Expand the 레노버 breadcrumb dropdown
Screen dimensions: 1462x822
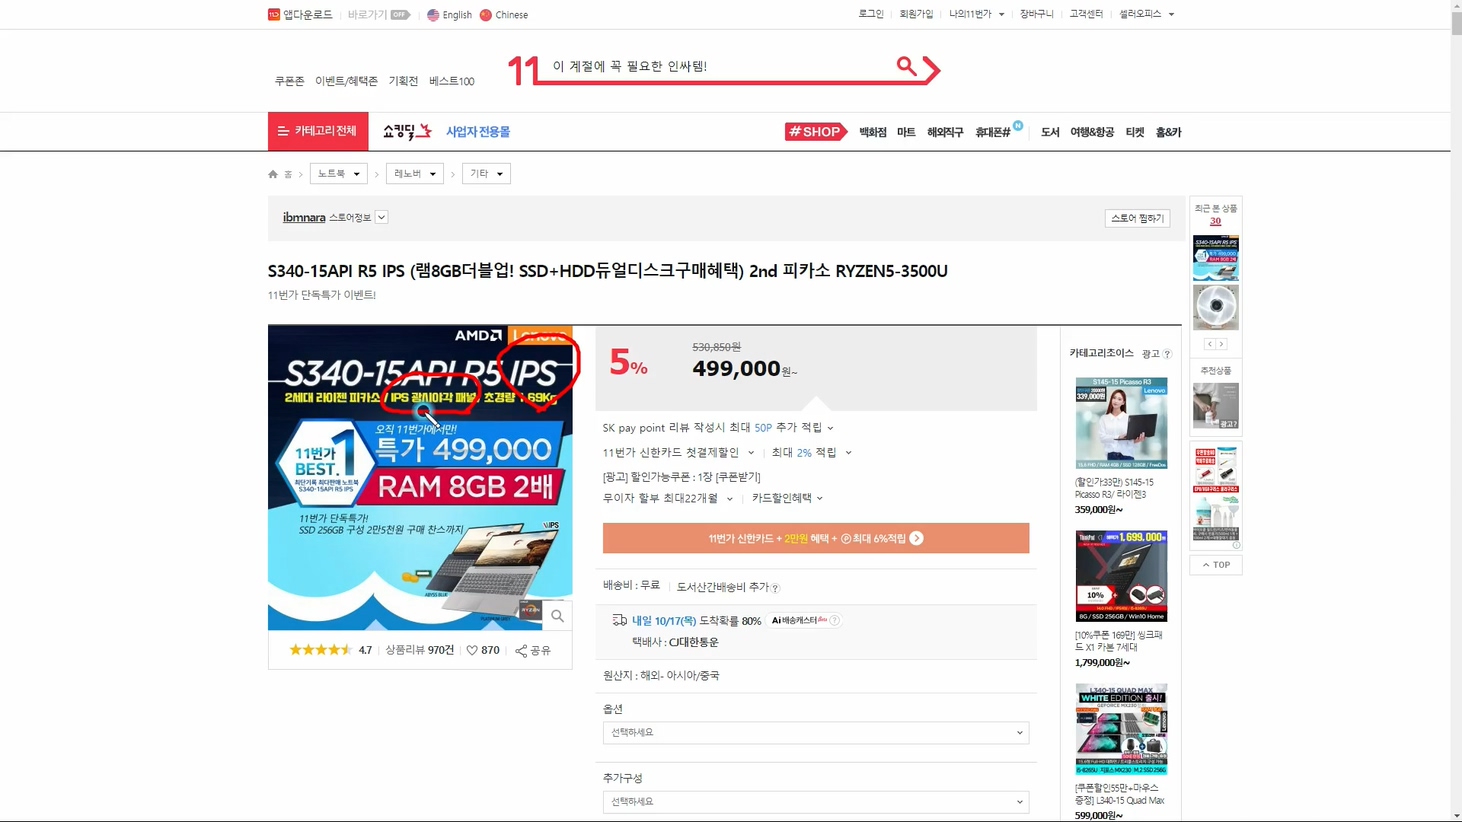click(x=415, y=173)
